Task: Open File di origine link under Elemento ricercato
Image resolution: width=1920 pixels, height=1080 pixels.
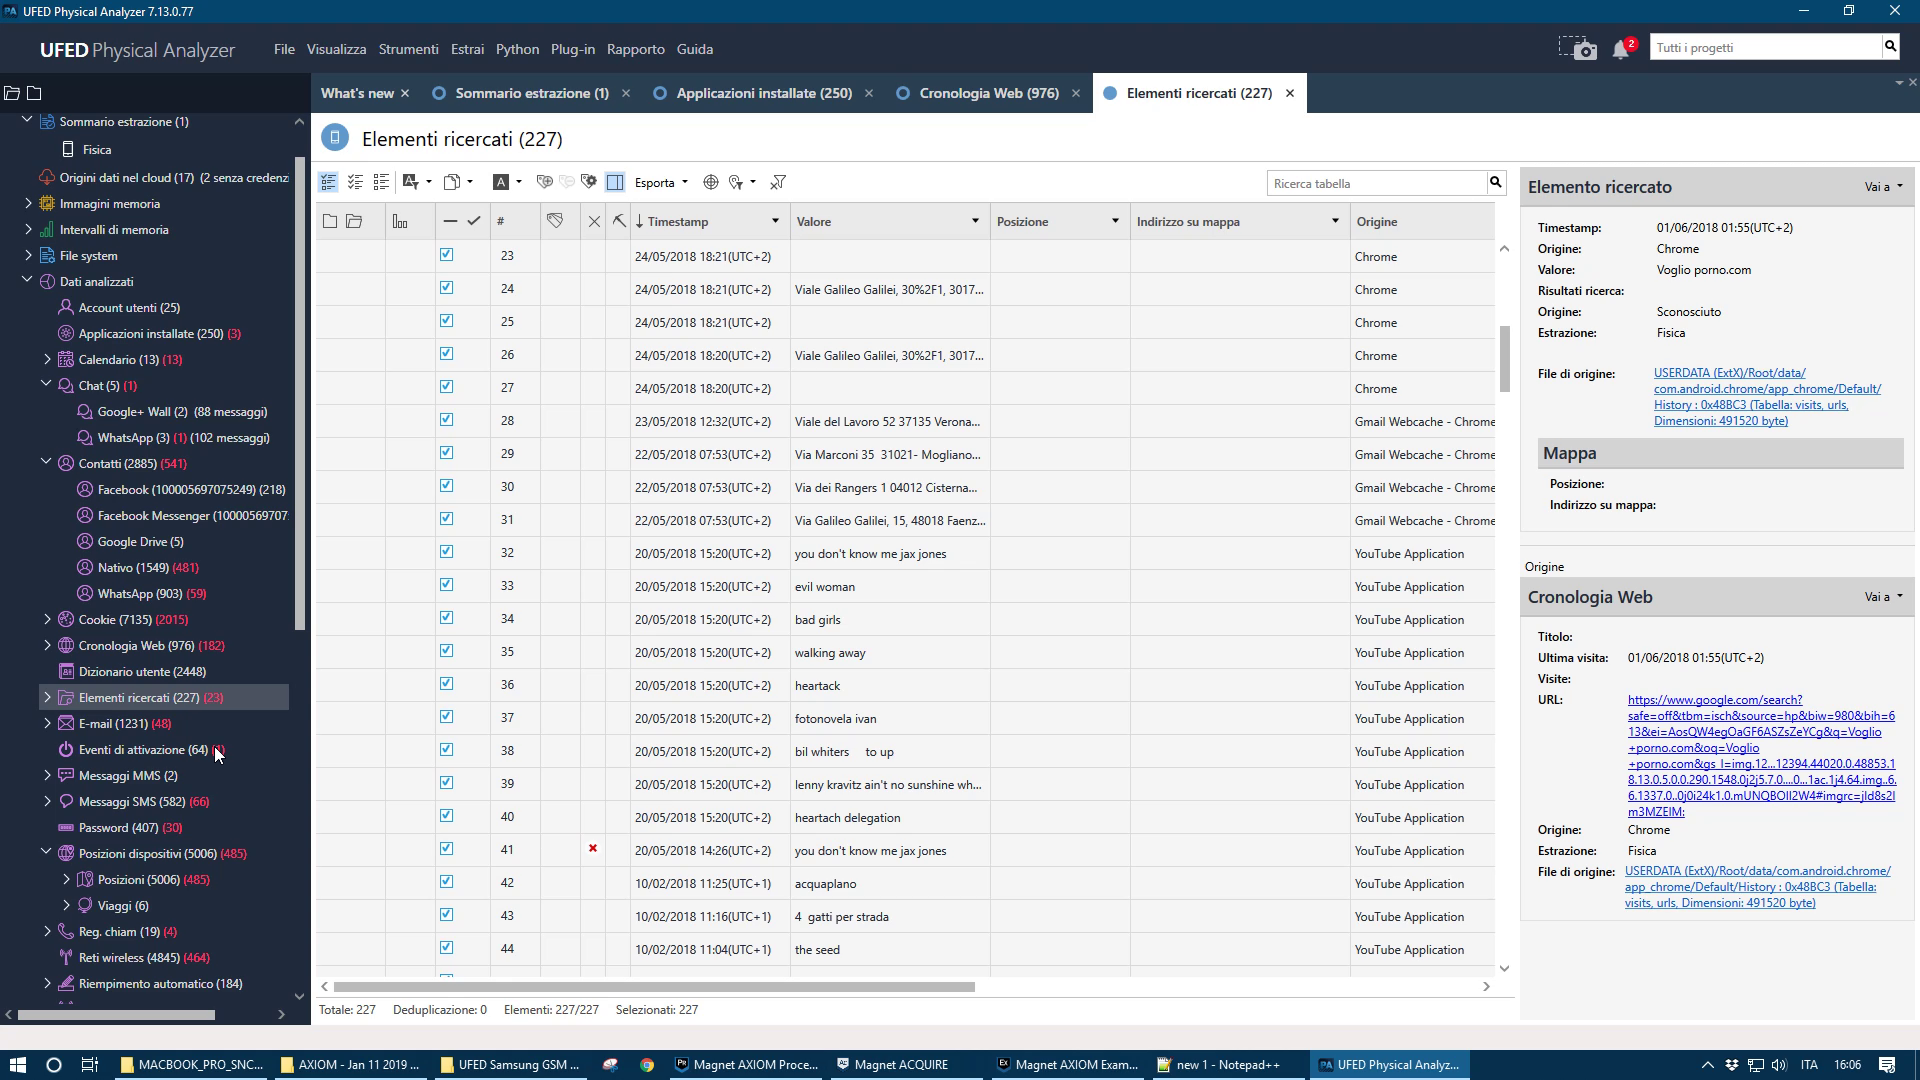Action: click(x=1767, y=397)
